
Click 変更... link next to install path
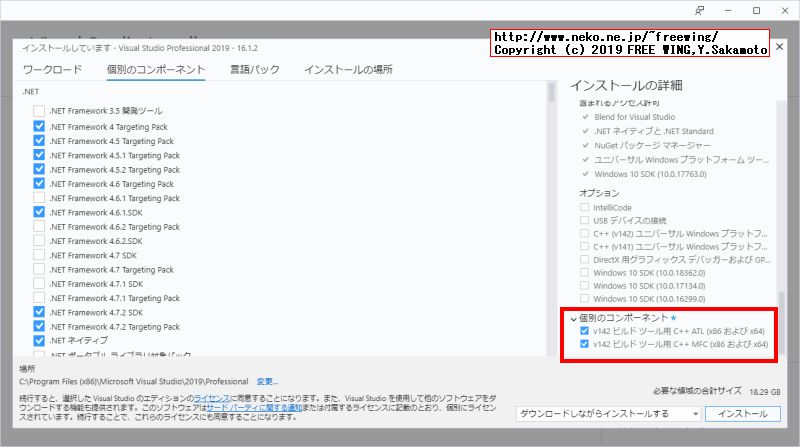pos(267,381)
